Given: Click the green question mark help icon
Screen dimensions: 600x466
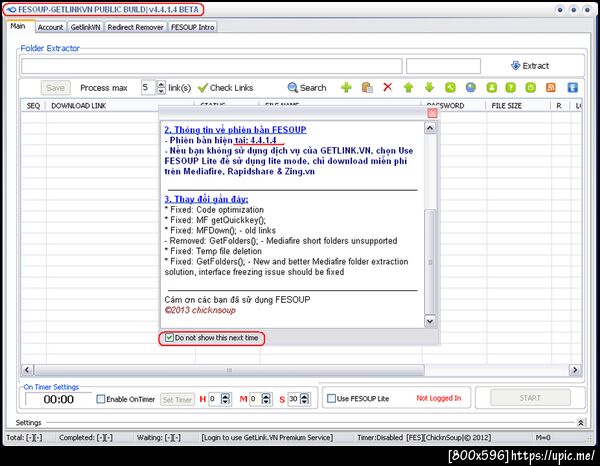Looking at the screenshot, I should coord(510,88).
